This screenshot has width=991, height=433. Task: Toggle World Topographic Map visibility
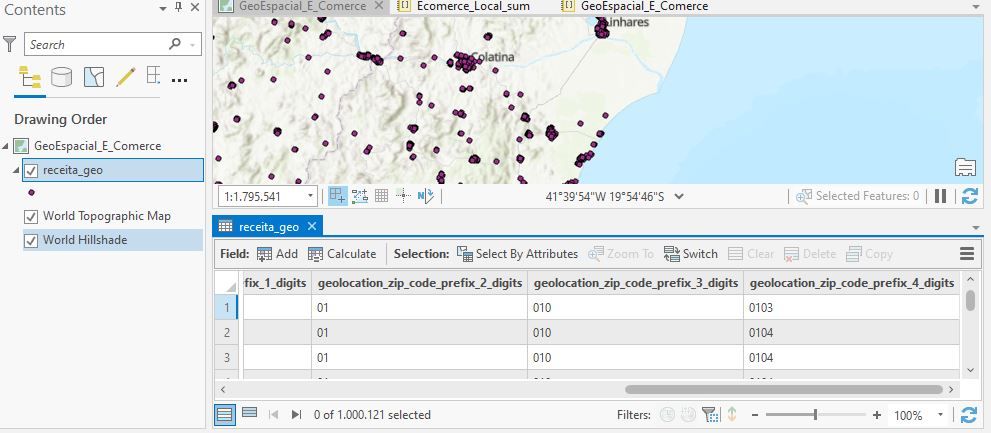coord(31,217)
